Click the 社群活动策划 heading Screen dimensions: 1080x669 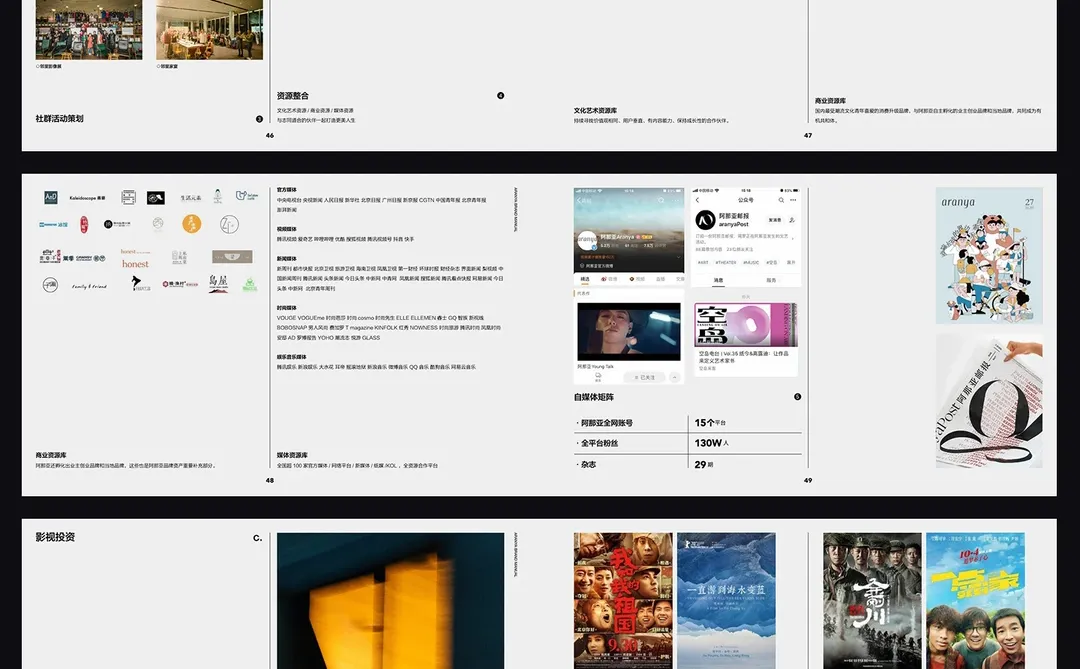coord(59,119)
